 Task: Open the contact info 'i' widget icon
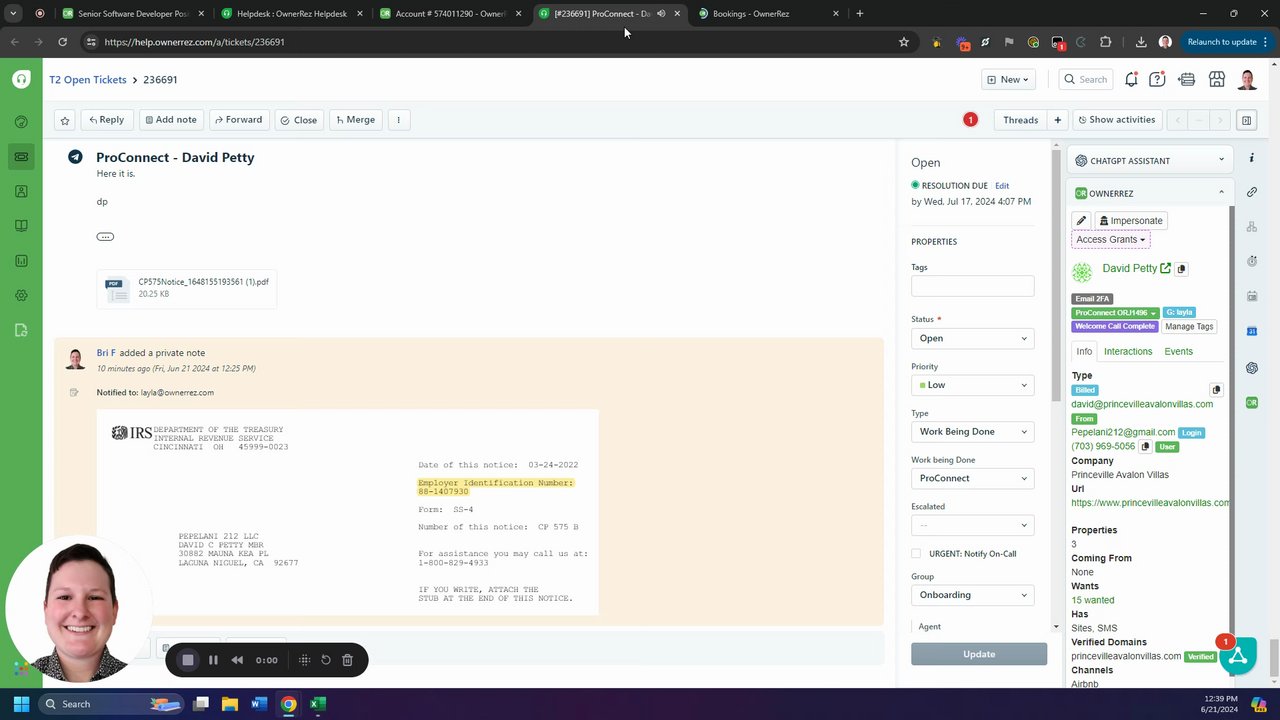click(1252, 158)
